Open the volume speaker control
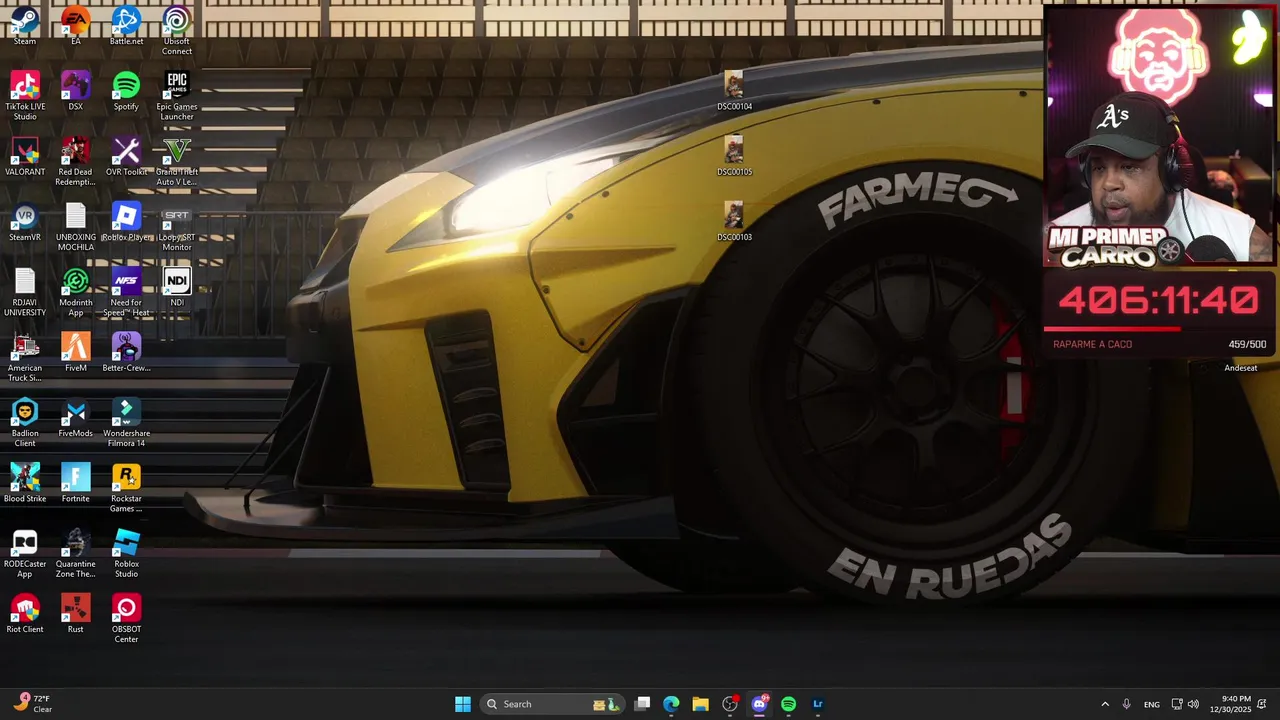 1193,704
